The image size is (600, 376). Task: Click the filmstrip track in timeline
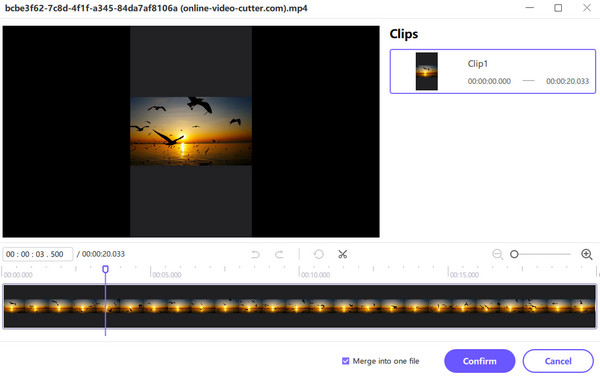pyautogui.click(x=300, y=306)
